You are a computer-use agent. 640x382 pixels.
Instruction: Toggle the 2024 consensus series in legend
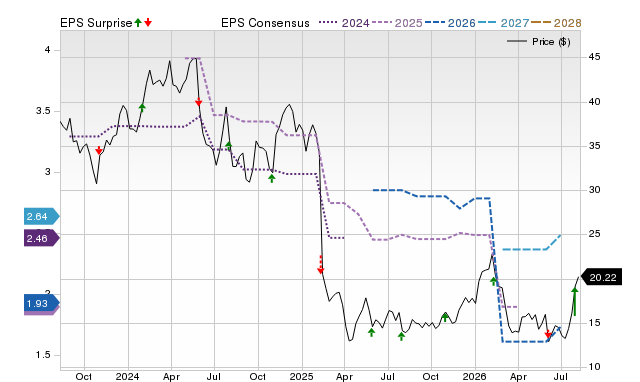pos(344,23)
